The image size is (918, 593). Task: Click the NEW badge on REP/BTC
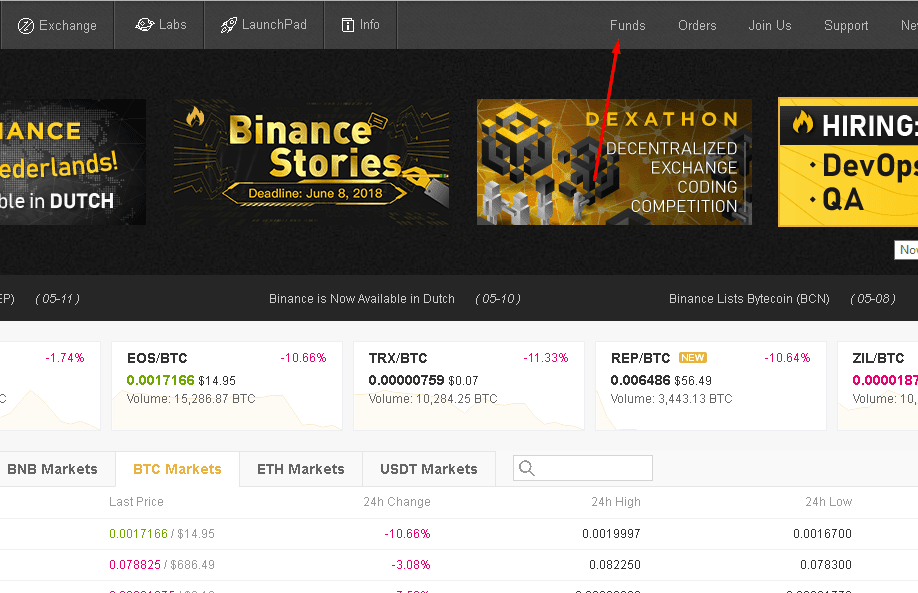pyautogui.click(x=693, y=358)
